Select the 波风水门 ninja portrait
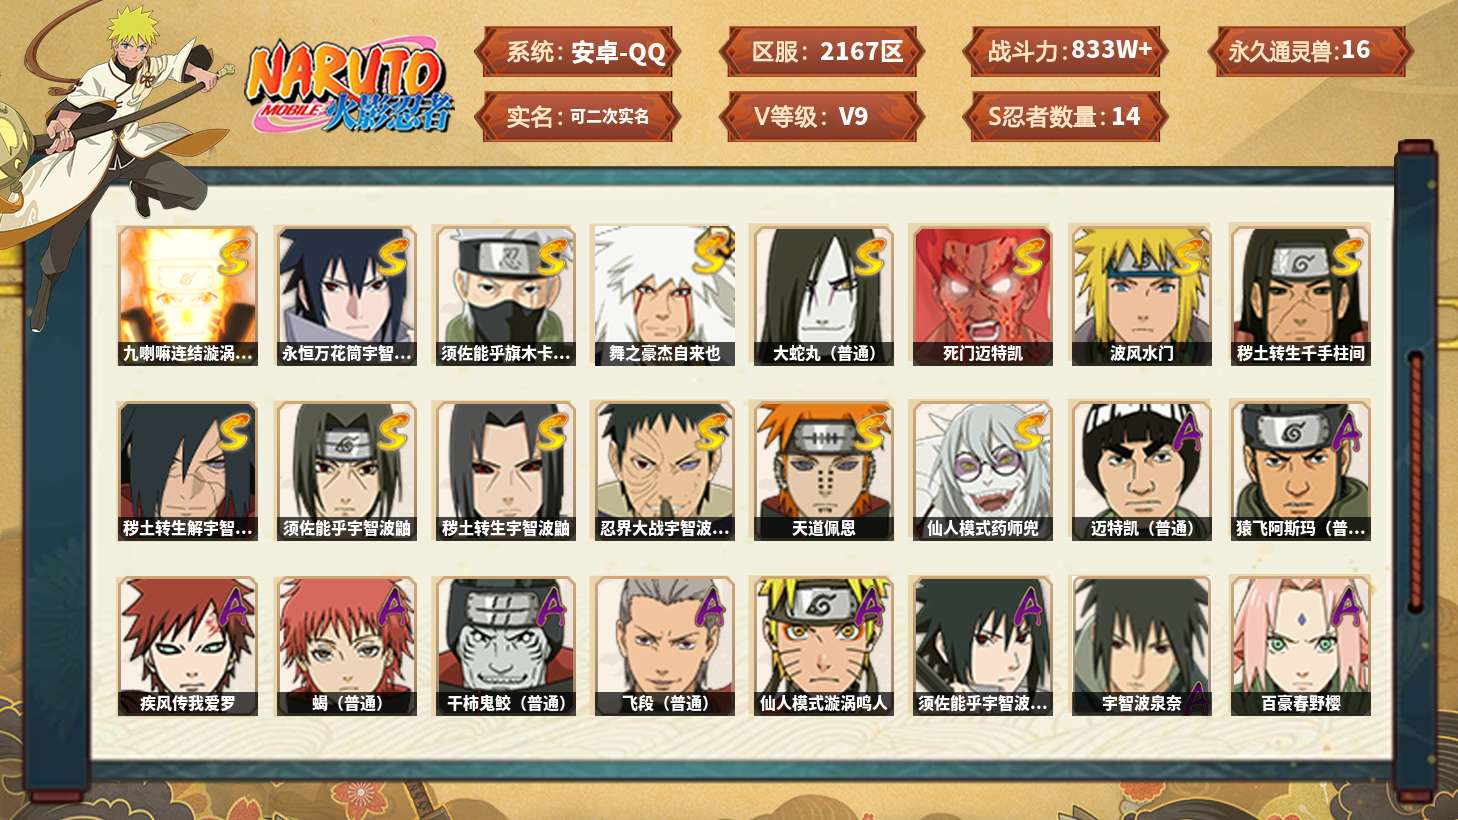Image resolution: width=1458 pixels, height=820 pixels. [x=1141, y=295]
